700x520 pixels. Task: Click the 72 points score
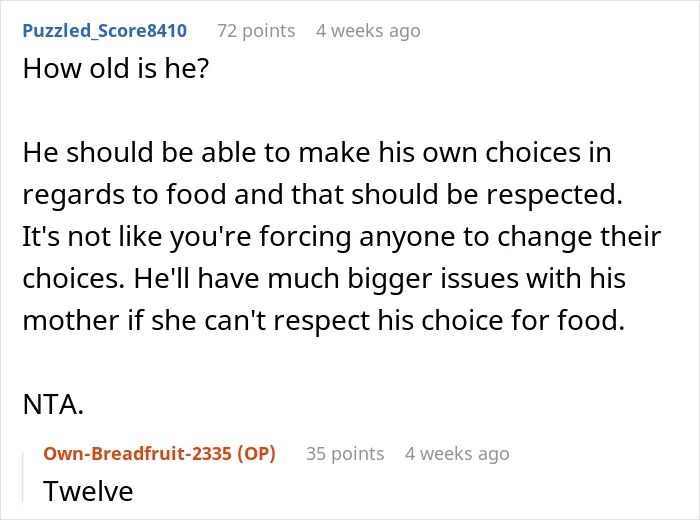click(x=256, y=31)
